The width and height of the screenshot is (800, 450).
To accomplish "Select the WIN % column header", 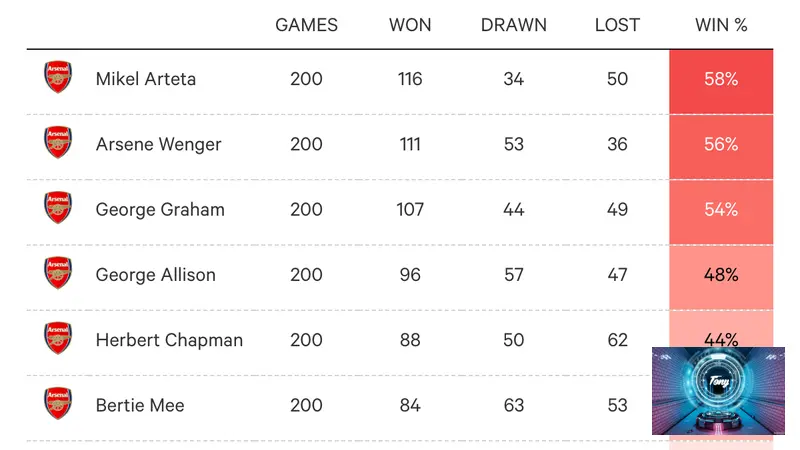I will [x=721, y=25].
